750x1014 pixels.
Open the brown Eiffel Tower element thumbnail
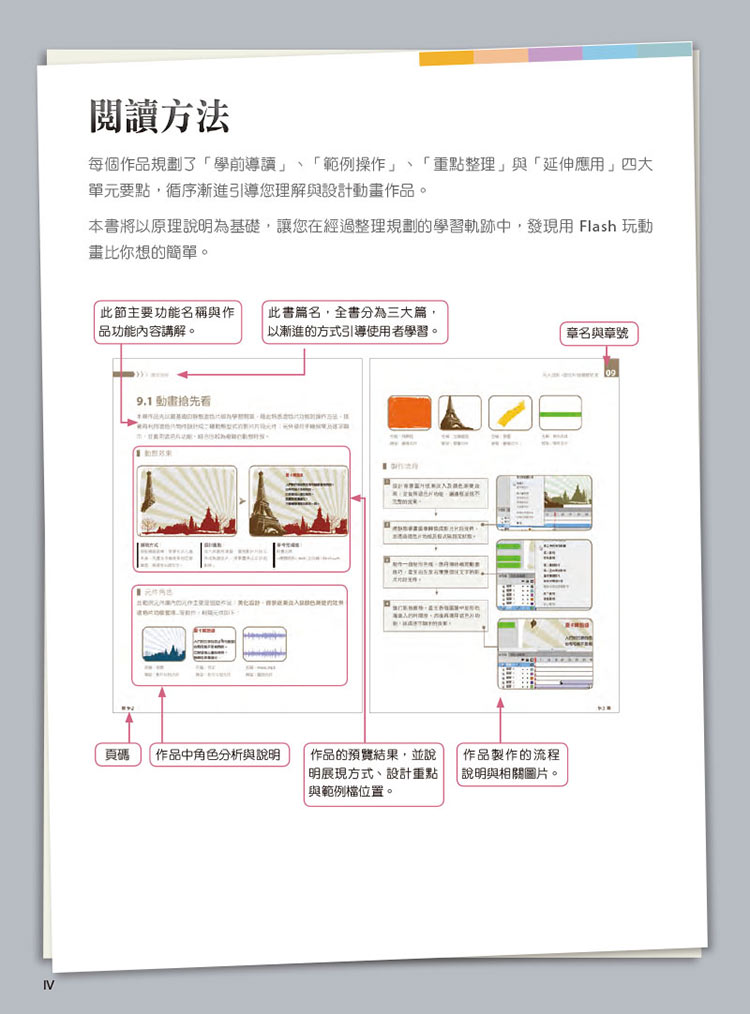click(x=460, y=413)
